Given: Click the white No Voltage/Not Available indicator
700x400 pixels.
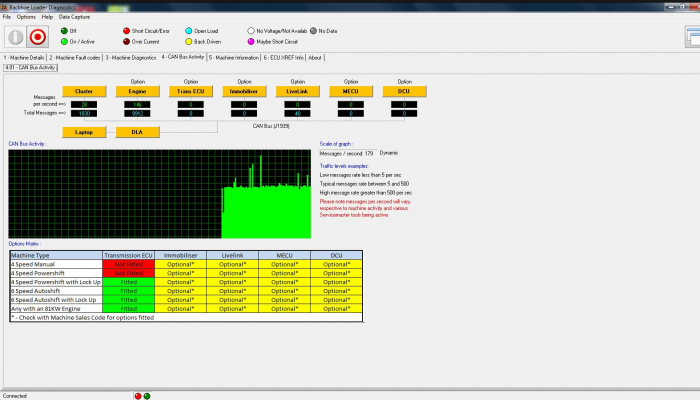Looking at the screenshot, I should click(x=251, y=31).
